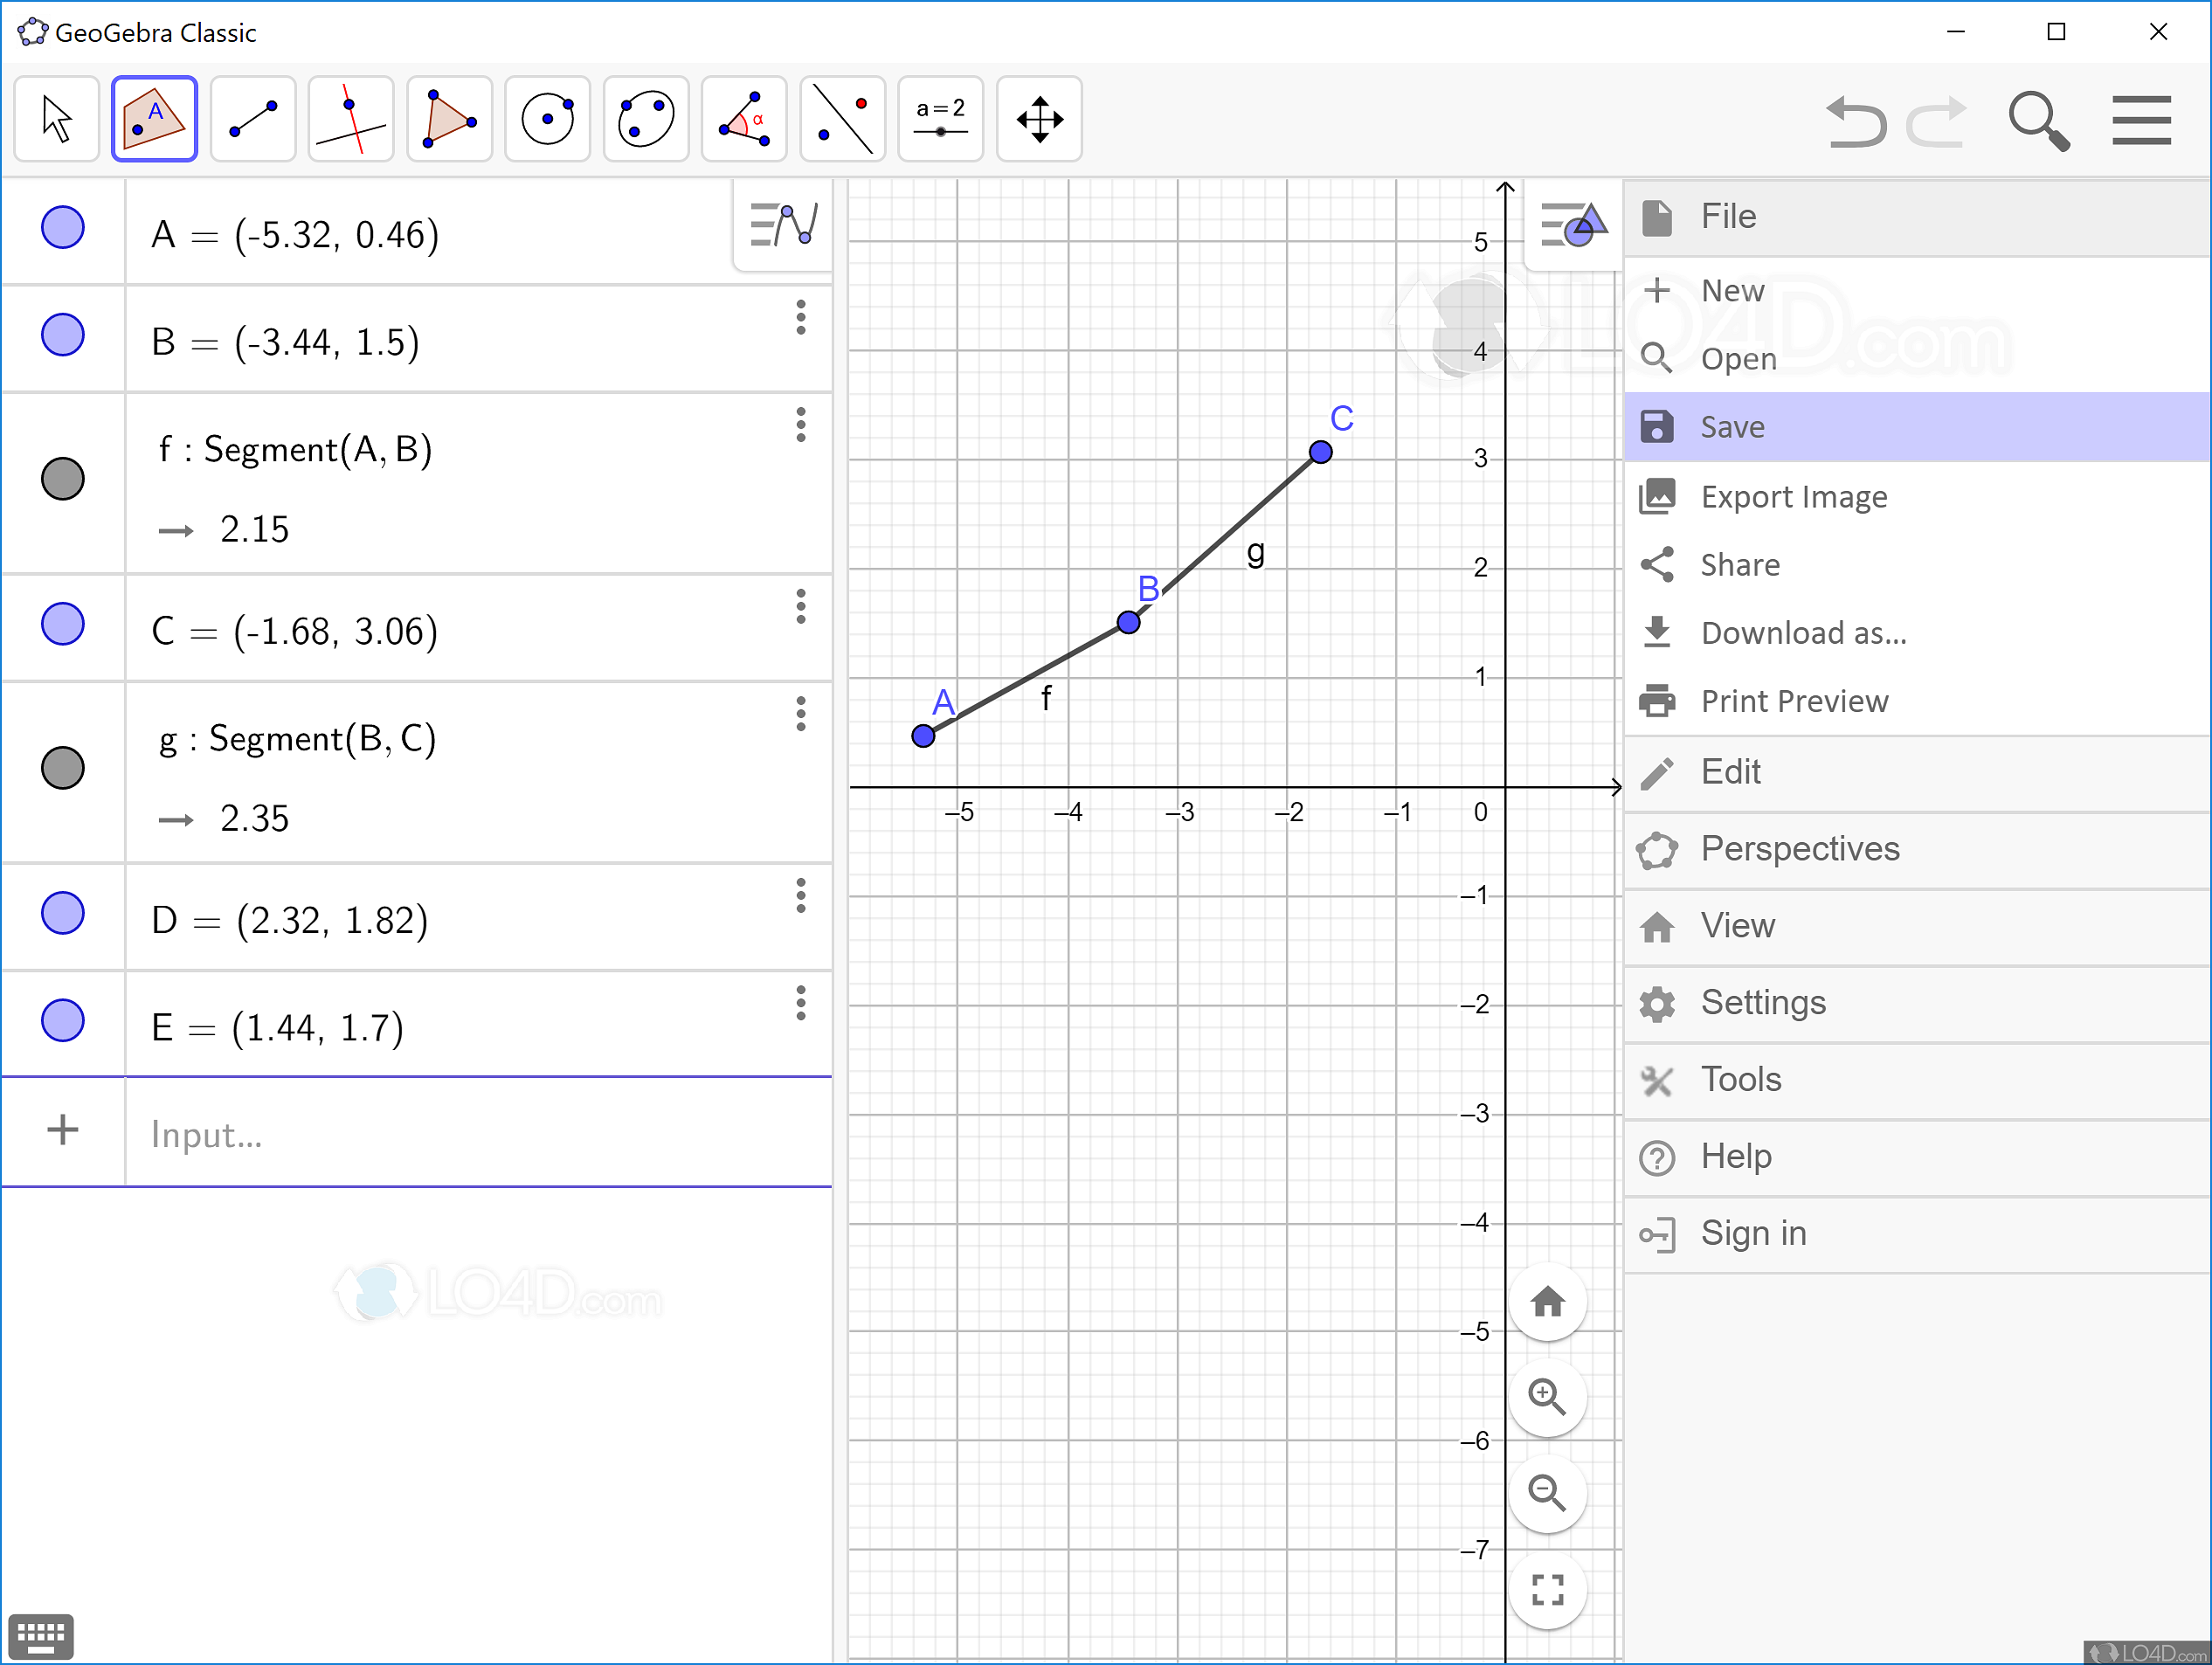Expand the Settings section
The image size is (2212, 1665).
click(x=1763, y=1003)
